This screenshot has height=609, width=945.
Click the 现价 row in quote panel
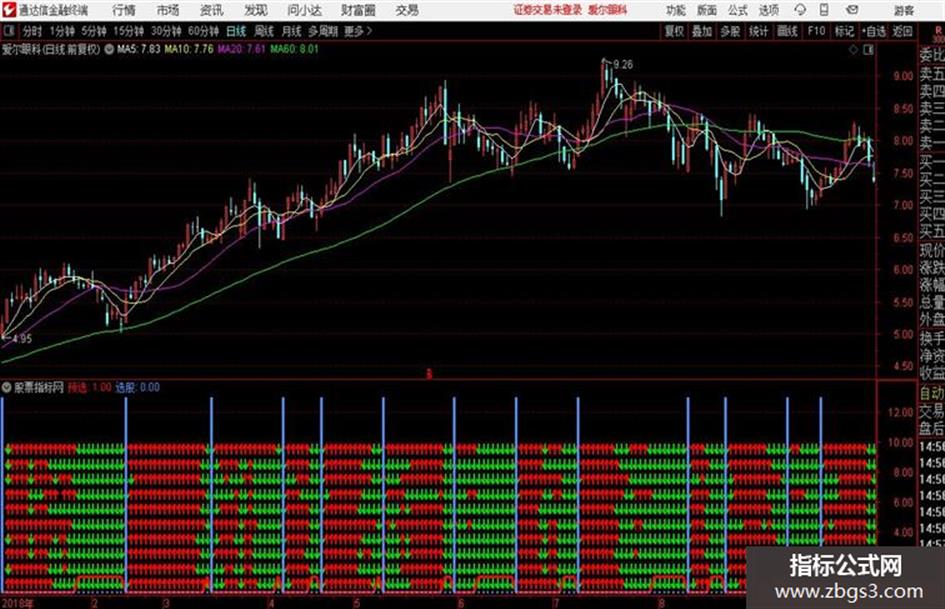click(932, 250)
